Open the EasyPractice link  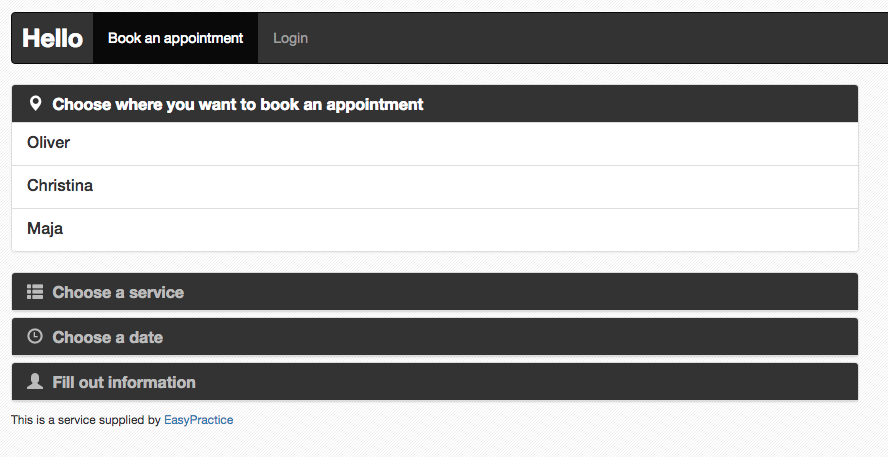click(198, 420)
